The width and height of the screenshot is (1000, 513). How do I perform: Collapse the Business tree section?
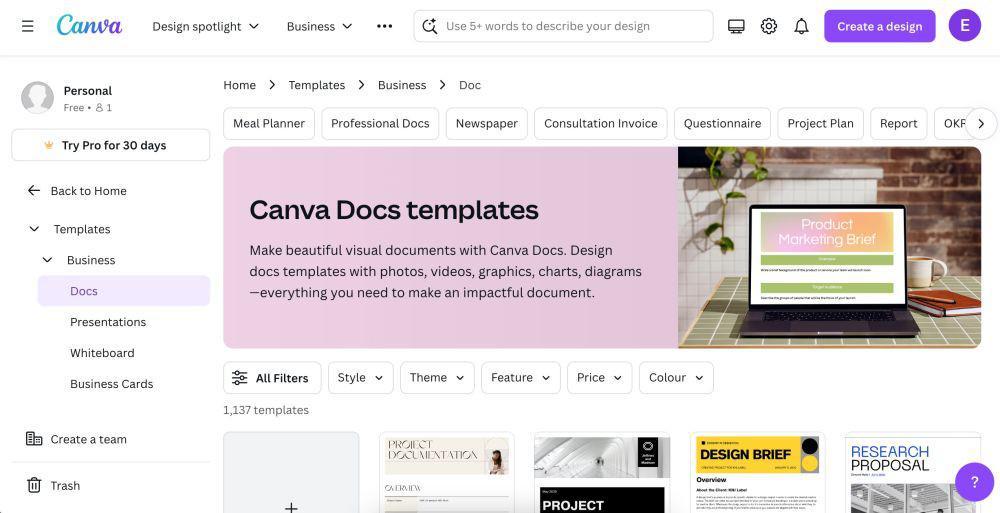coord(47,260)
